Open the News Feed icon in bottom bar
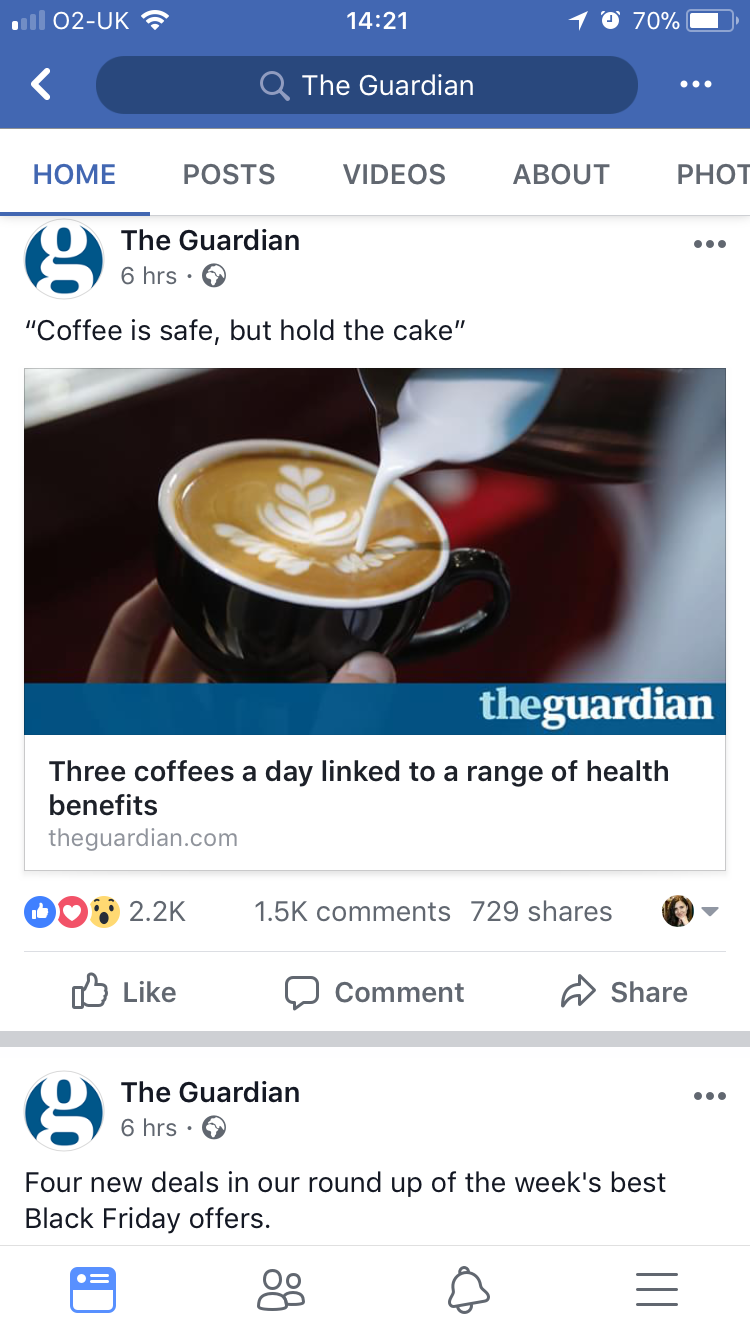750x1334 pixels. pos(93,1289)
